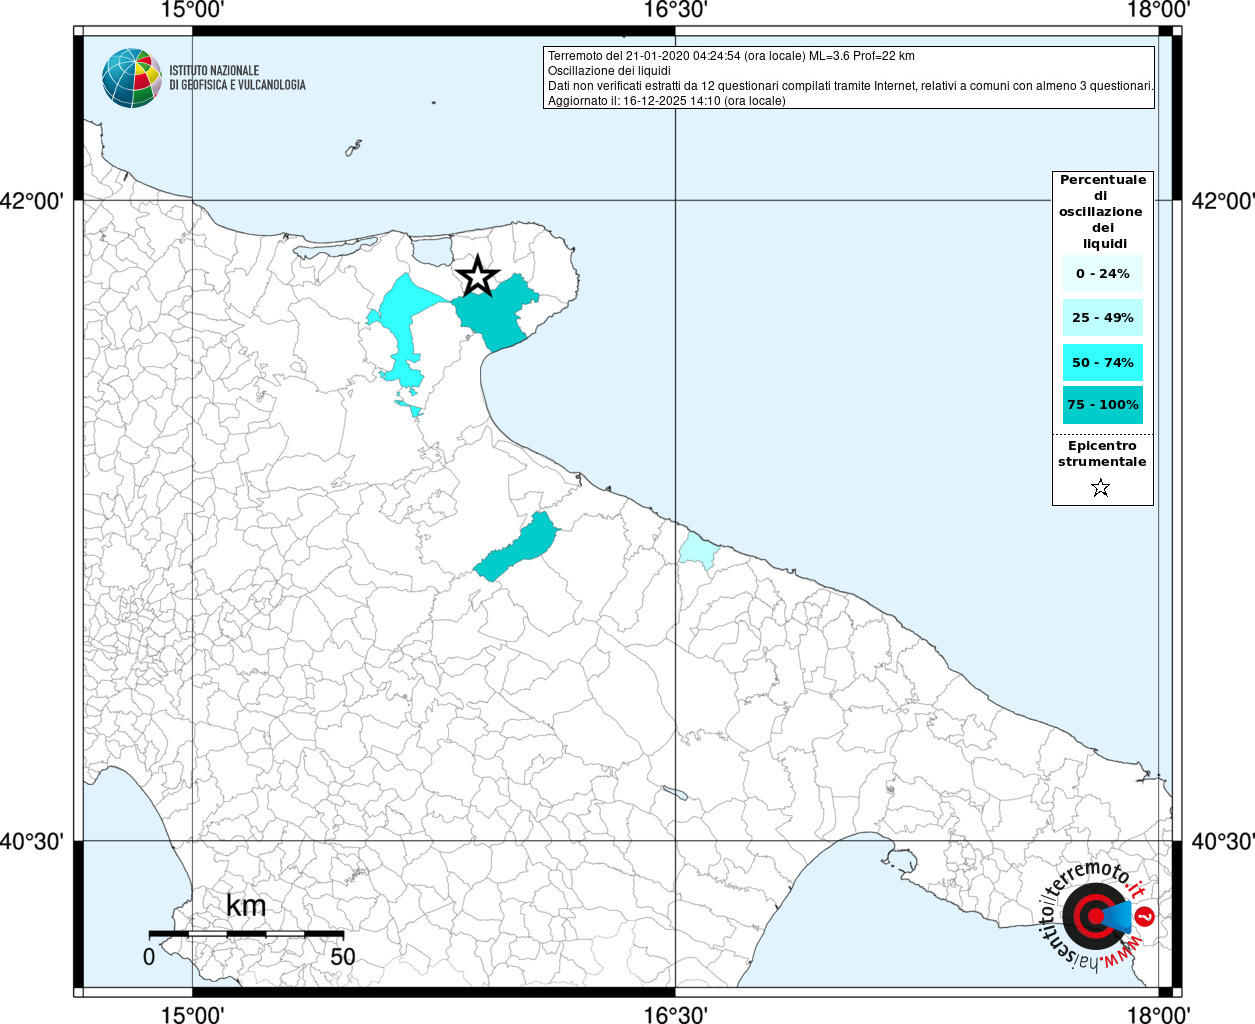Click the right 42°00' latitude label
Viewport: 1255px width, 1024px height.
tap(1222, 201)
